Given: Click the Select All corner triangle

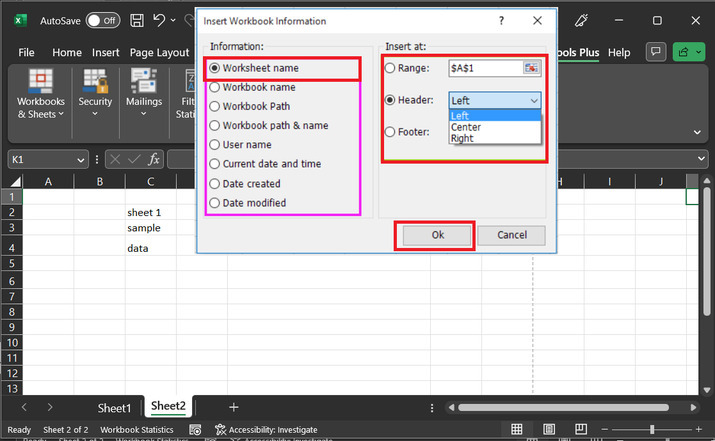Looking at the screenshot, I should (x=15, y=182).
